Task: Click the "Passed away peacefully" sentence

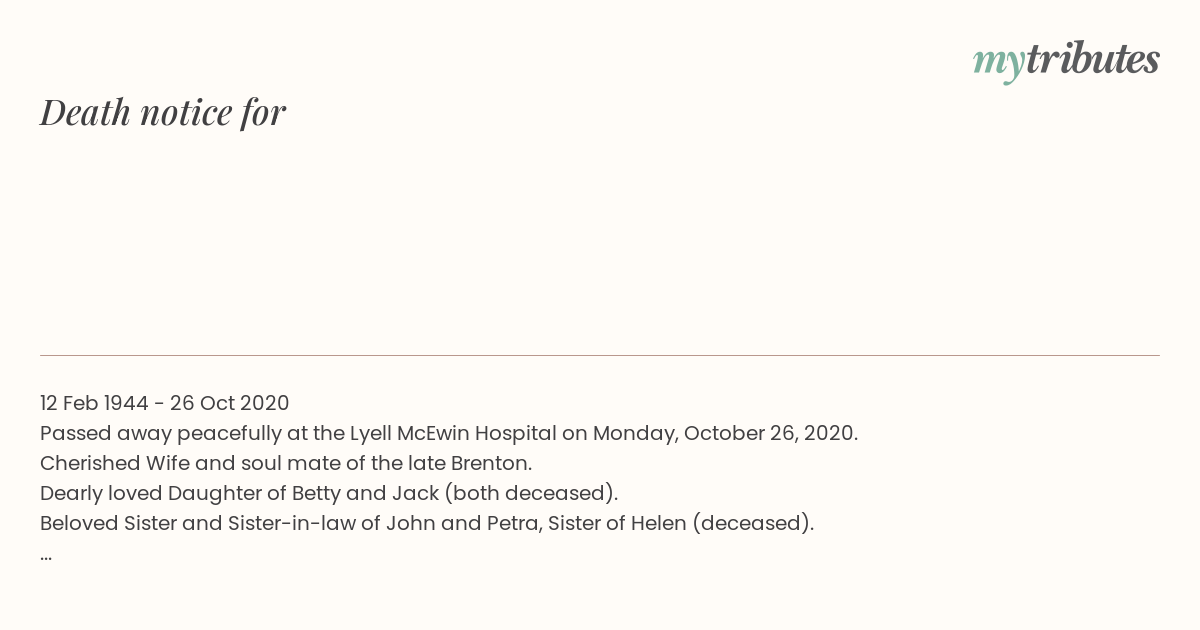Action: click(x=449, y=433)
